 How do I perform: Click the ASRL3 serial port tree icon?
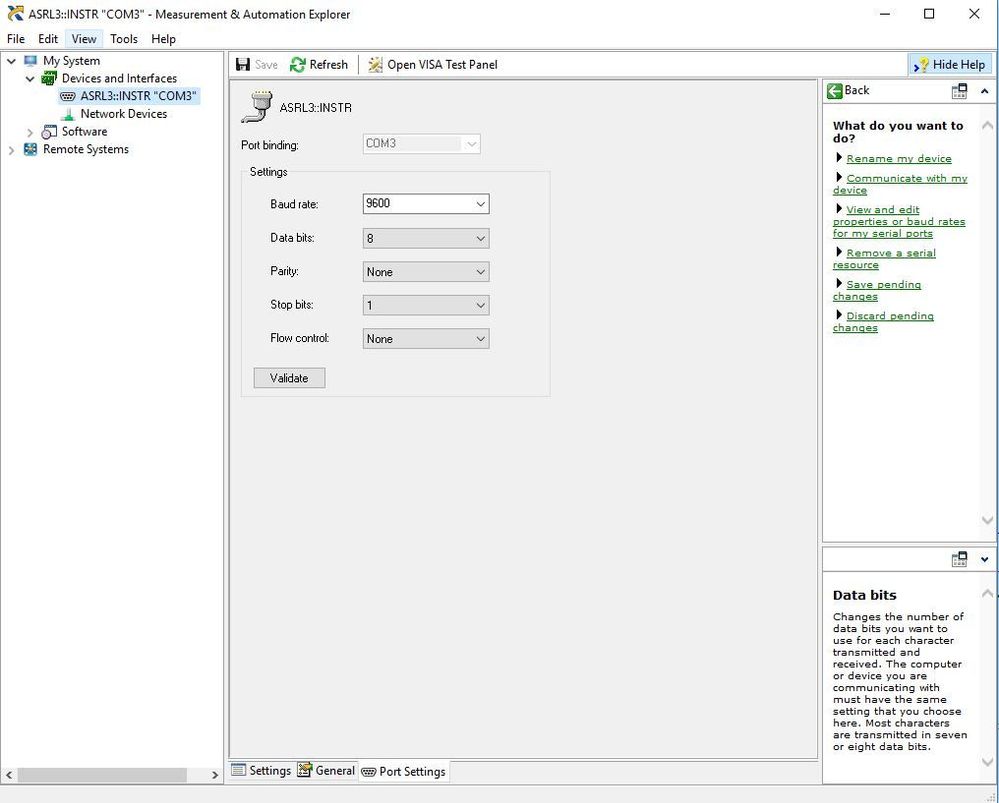[x=68, y=96]
